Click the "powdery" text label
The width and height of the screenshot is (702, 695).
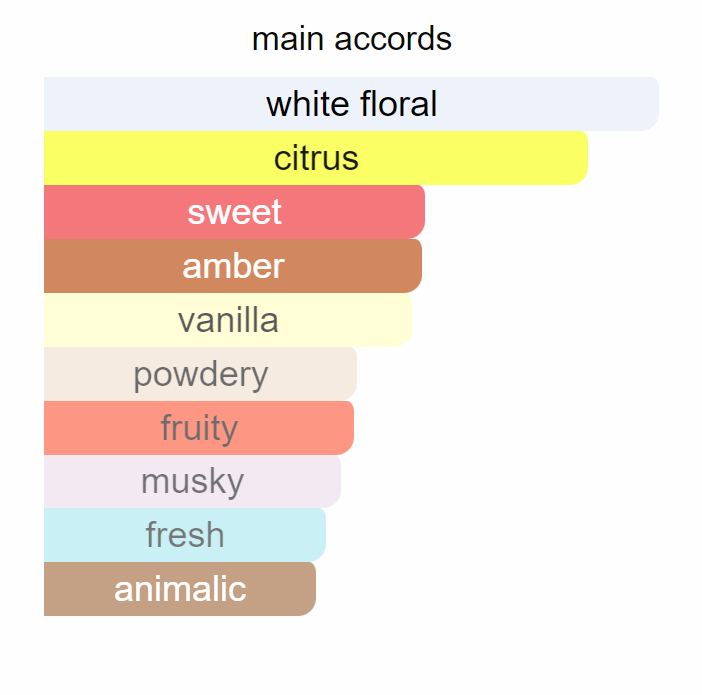(200, 374)
